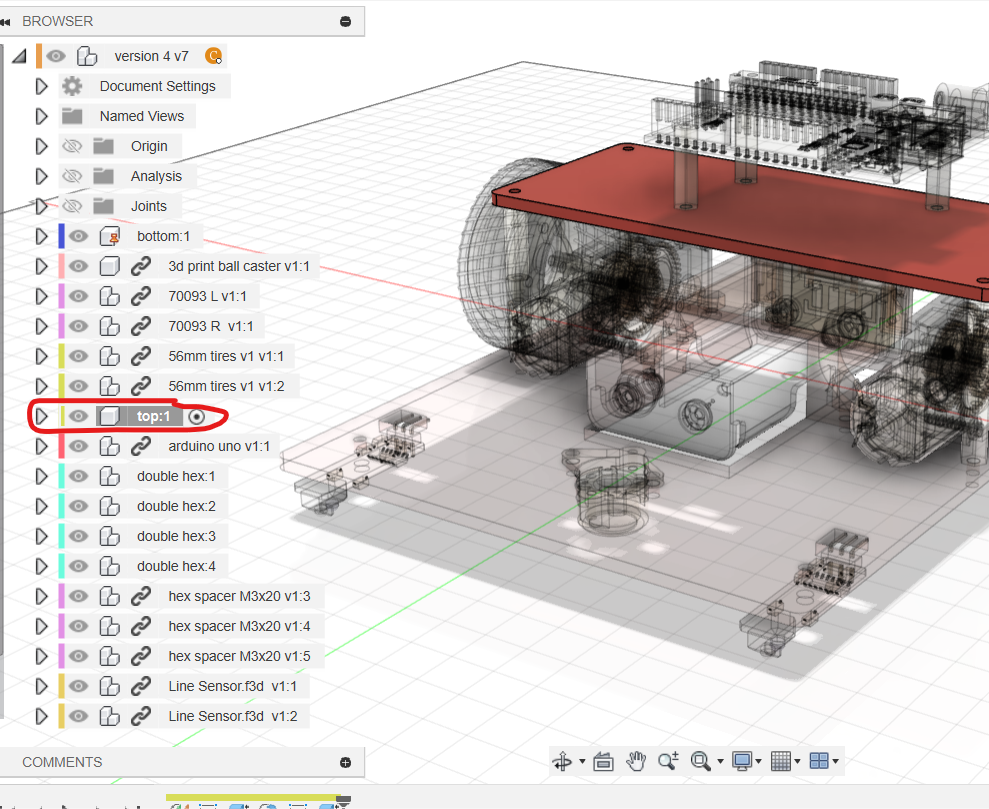The height and width of the screenshot is (809, 989).
Task: Click the pink color bar of 70093 R v1:1
Action: 62,326
